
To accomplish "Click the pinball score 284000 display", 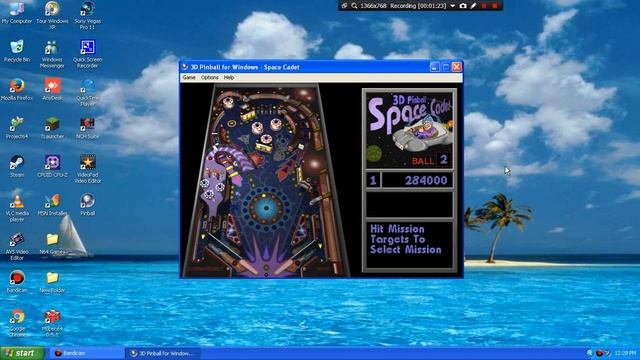I will [417, 180].
